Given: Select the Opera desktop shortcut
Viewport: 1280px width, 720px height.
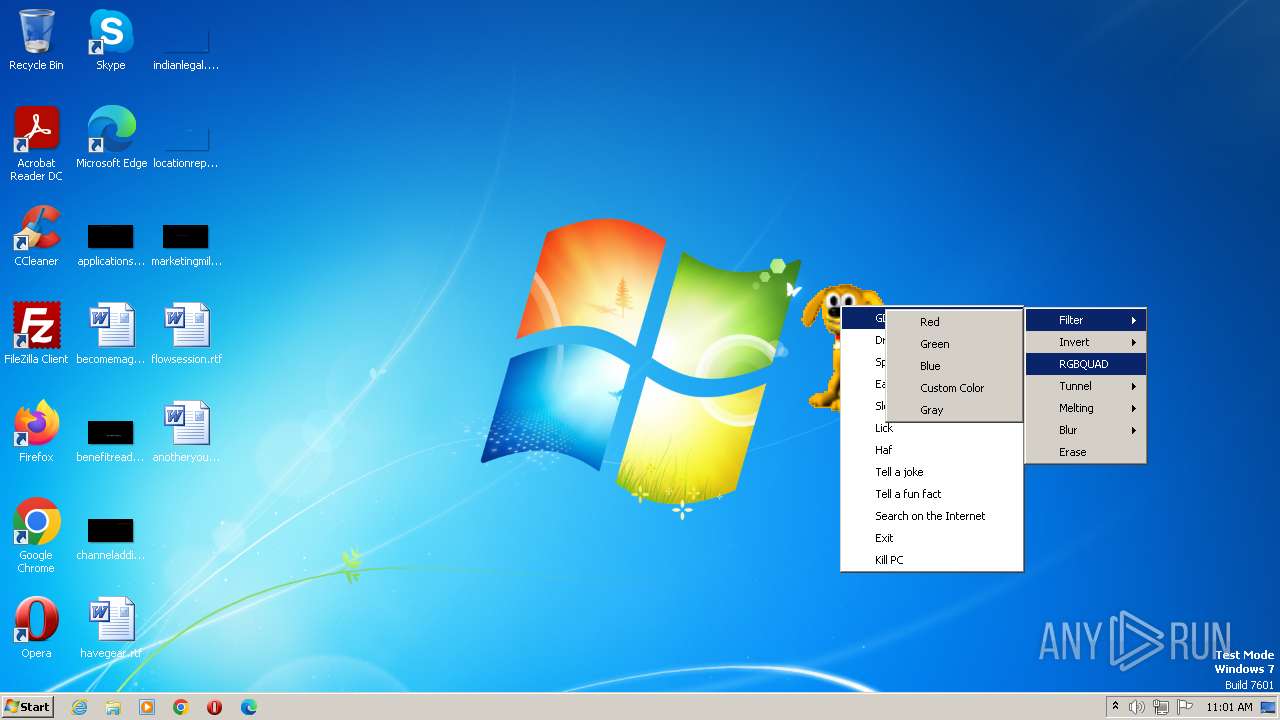Looking at the screenshot, I should coord(36,628).
